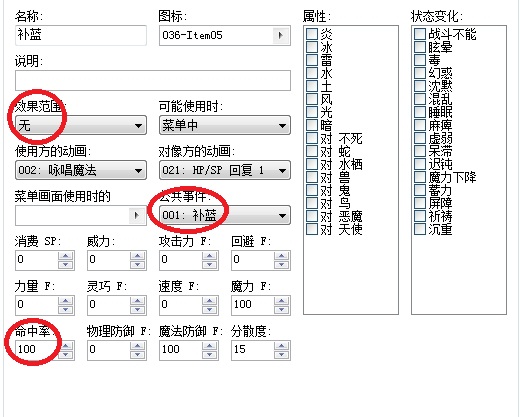This screenshot has height=417, width=520.
Task: Increase the 物理防御 F value
Action: tap(138, 346)
